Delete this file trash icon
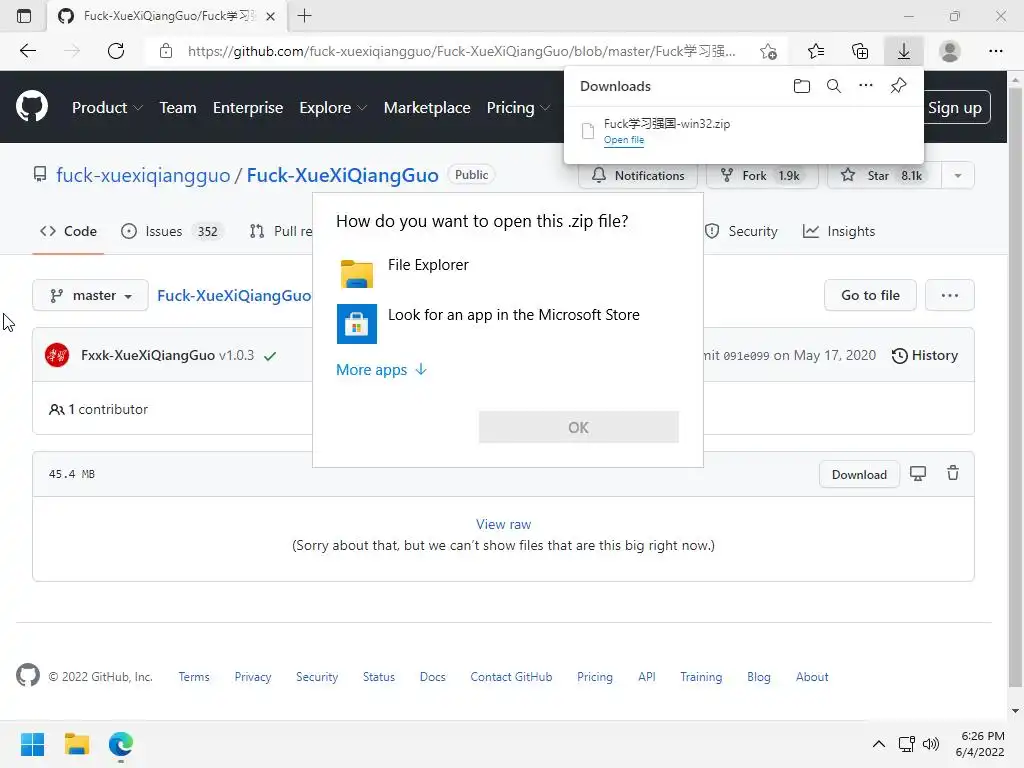 coord(953,473)
